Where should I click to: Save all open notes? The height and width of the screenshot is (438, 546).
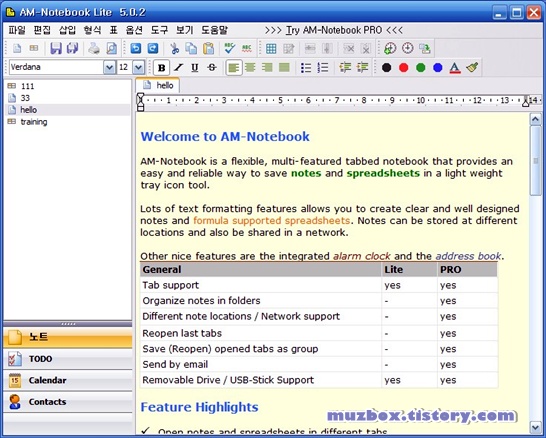coord(72,48)
